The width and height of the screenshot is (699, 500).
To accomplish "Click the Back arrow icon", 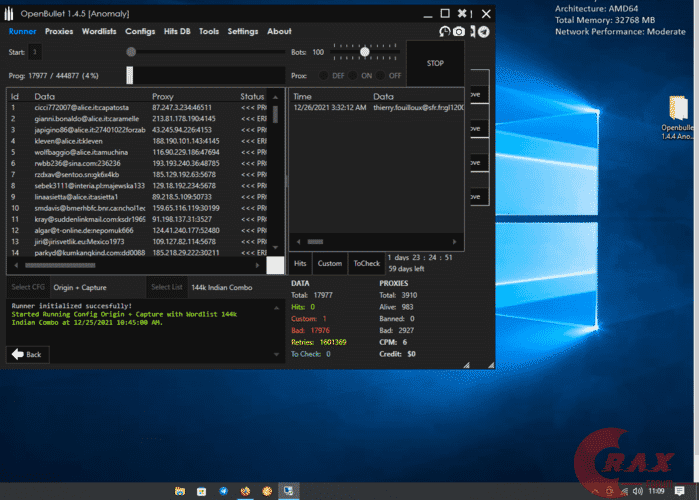I will click(x=17, y=354).
